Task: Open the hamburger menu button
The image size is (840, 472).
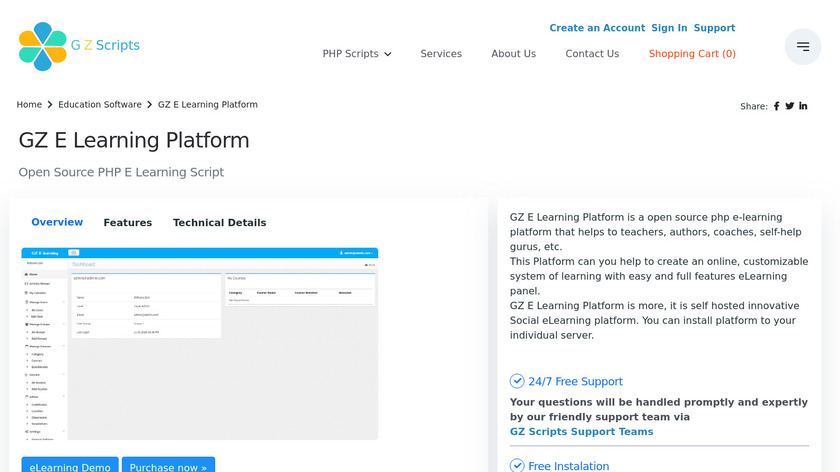Action: pos(802,47)
